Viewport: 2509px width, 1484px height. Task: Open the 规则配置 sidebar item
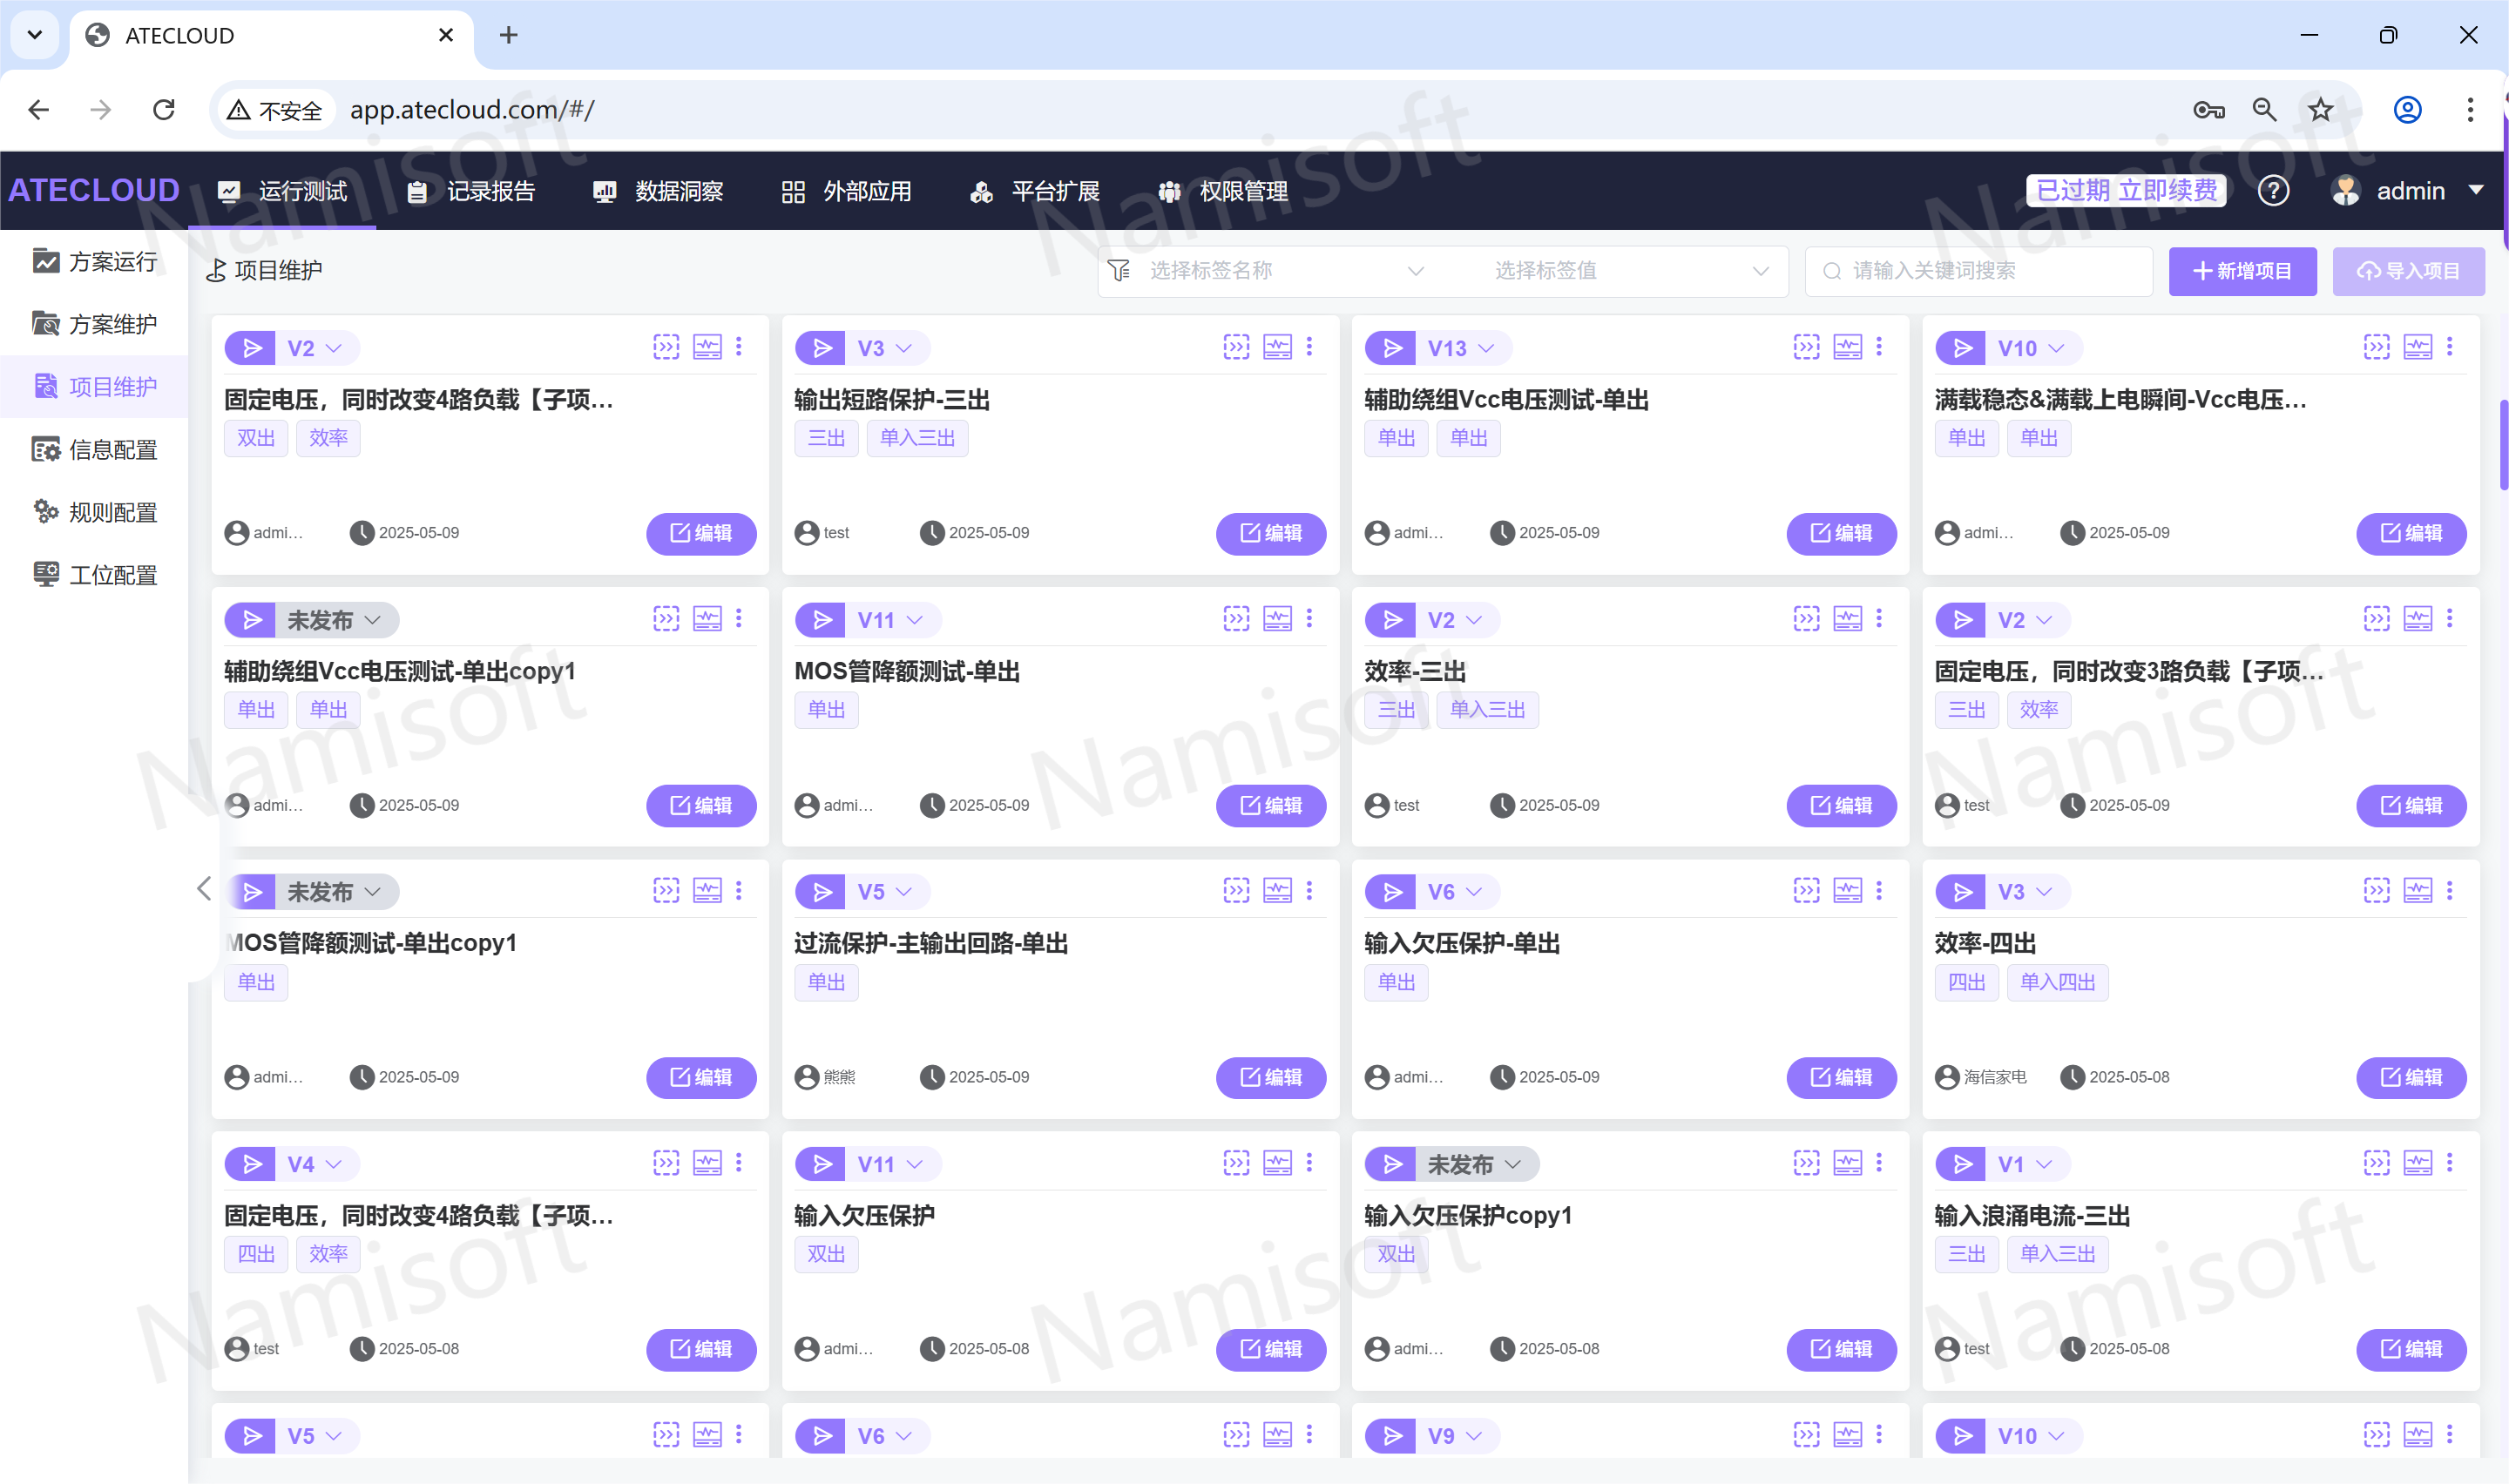(x=95, y=512)
